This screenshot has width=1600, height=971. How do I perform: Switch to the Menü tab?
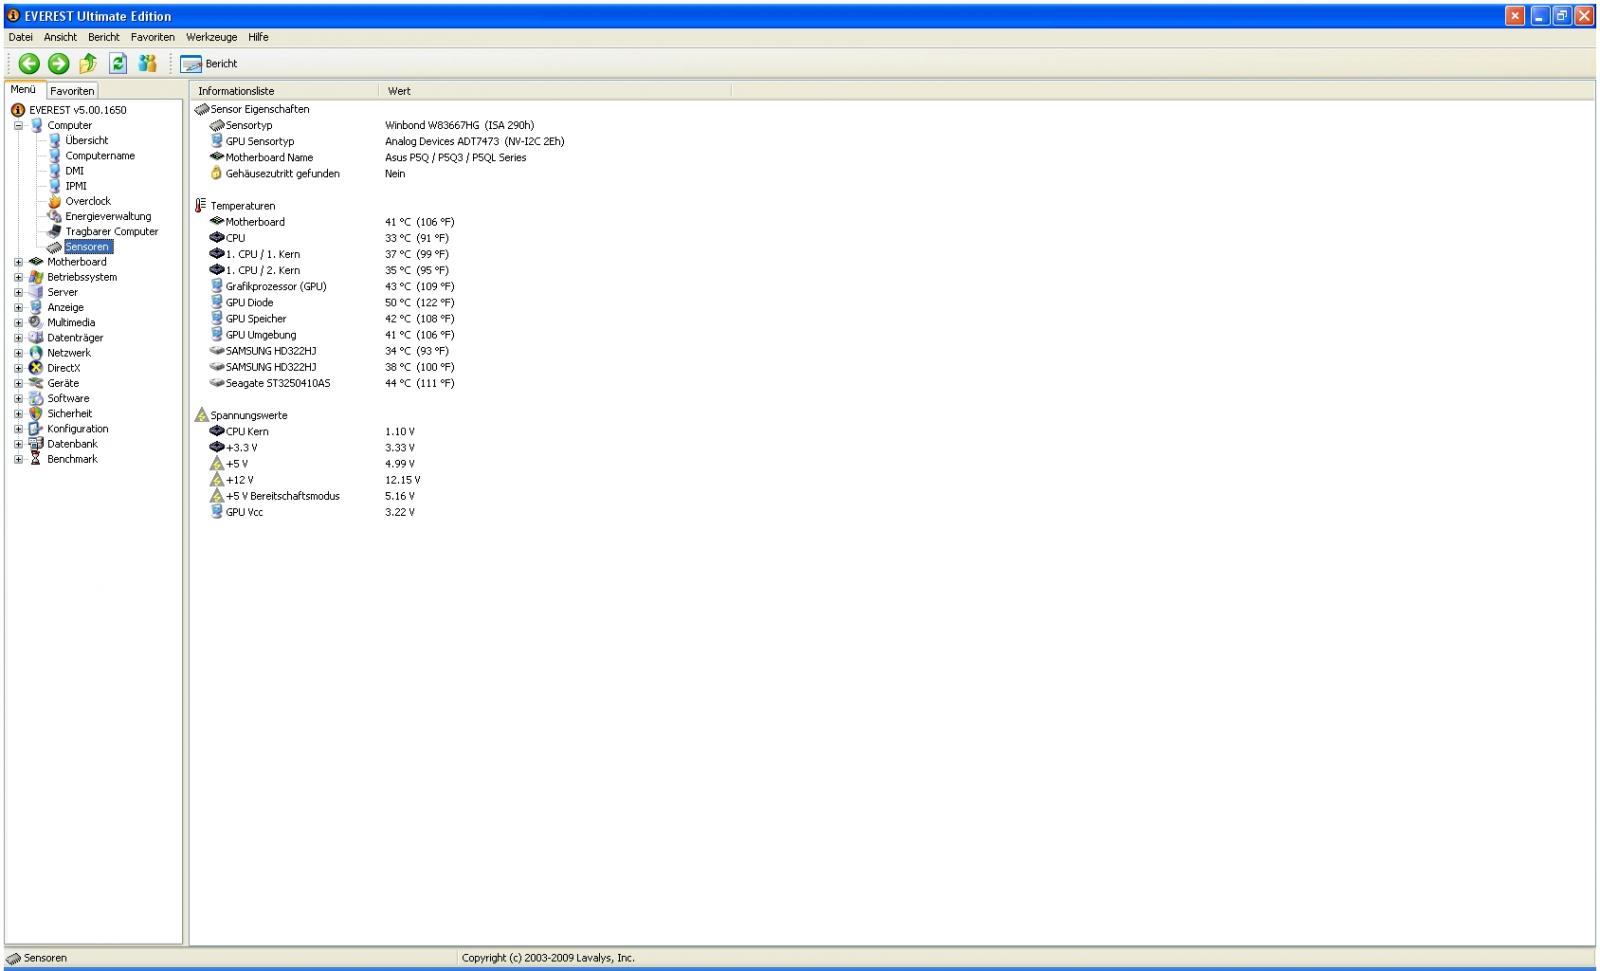[x=23, y=90]
